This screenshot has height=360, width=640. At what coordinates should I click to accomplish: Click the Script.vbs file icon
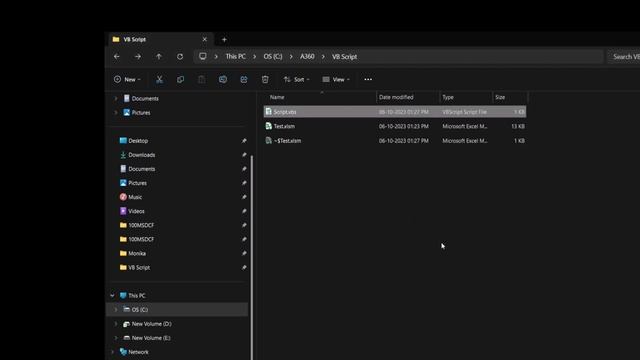click(x=268, y=111)
